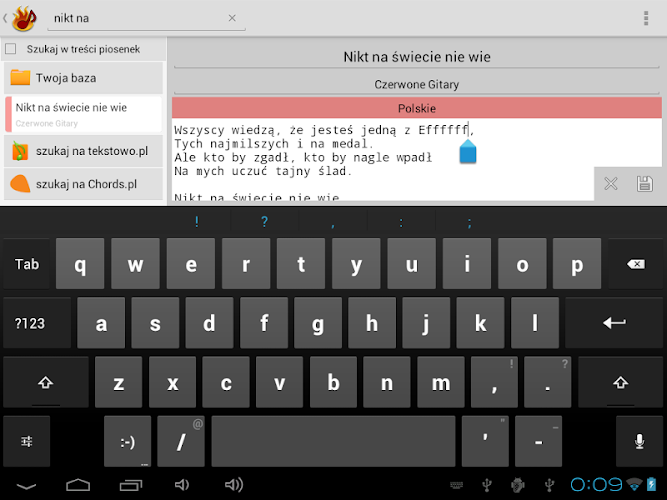Image resolution: width=667 pixels, height=500 pixels.
Task: Tap the enter arrow key
Action: [614, 323]
